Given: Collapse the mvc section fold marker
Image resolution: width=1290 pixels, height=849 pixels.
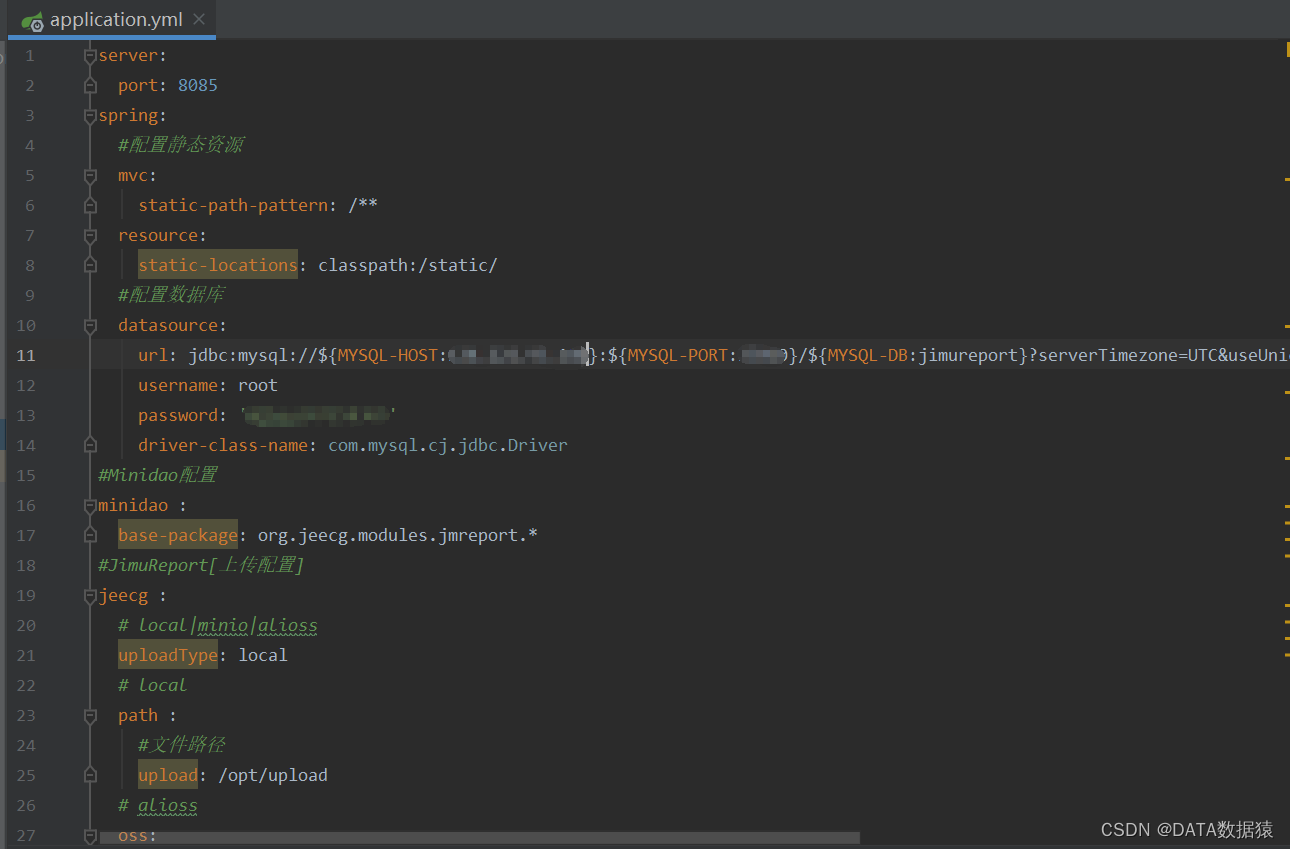Looking at the screenshot, I should tap(90, 176).
